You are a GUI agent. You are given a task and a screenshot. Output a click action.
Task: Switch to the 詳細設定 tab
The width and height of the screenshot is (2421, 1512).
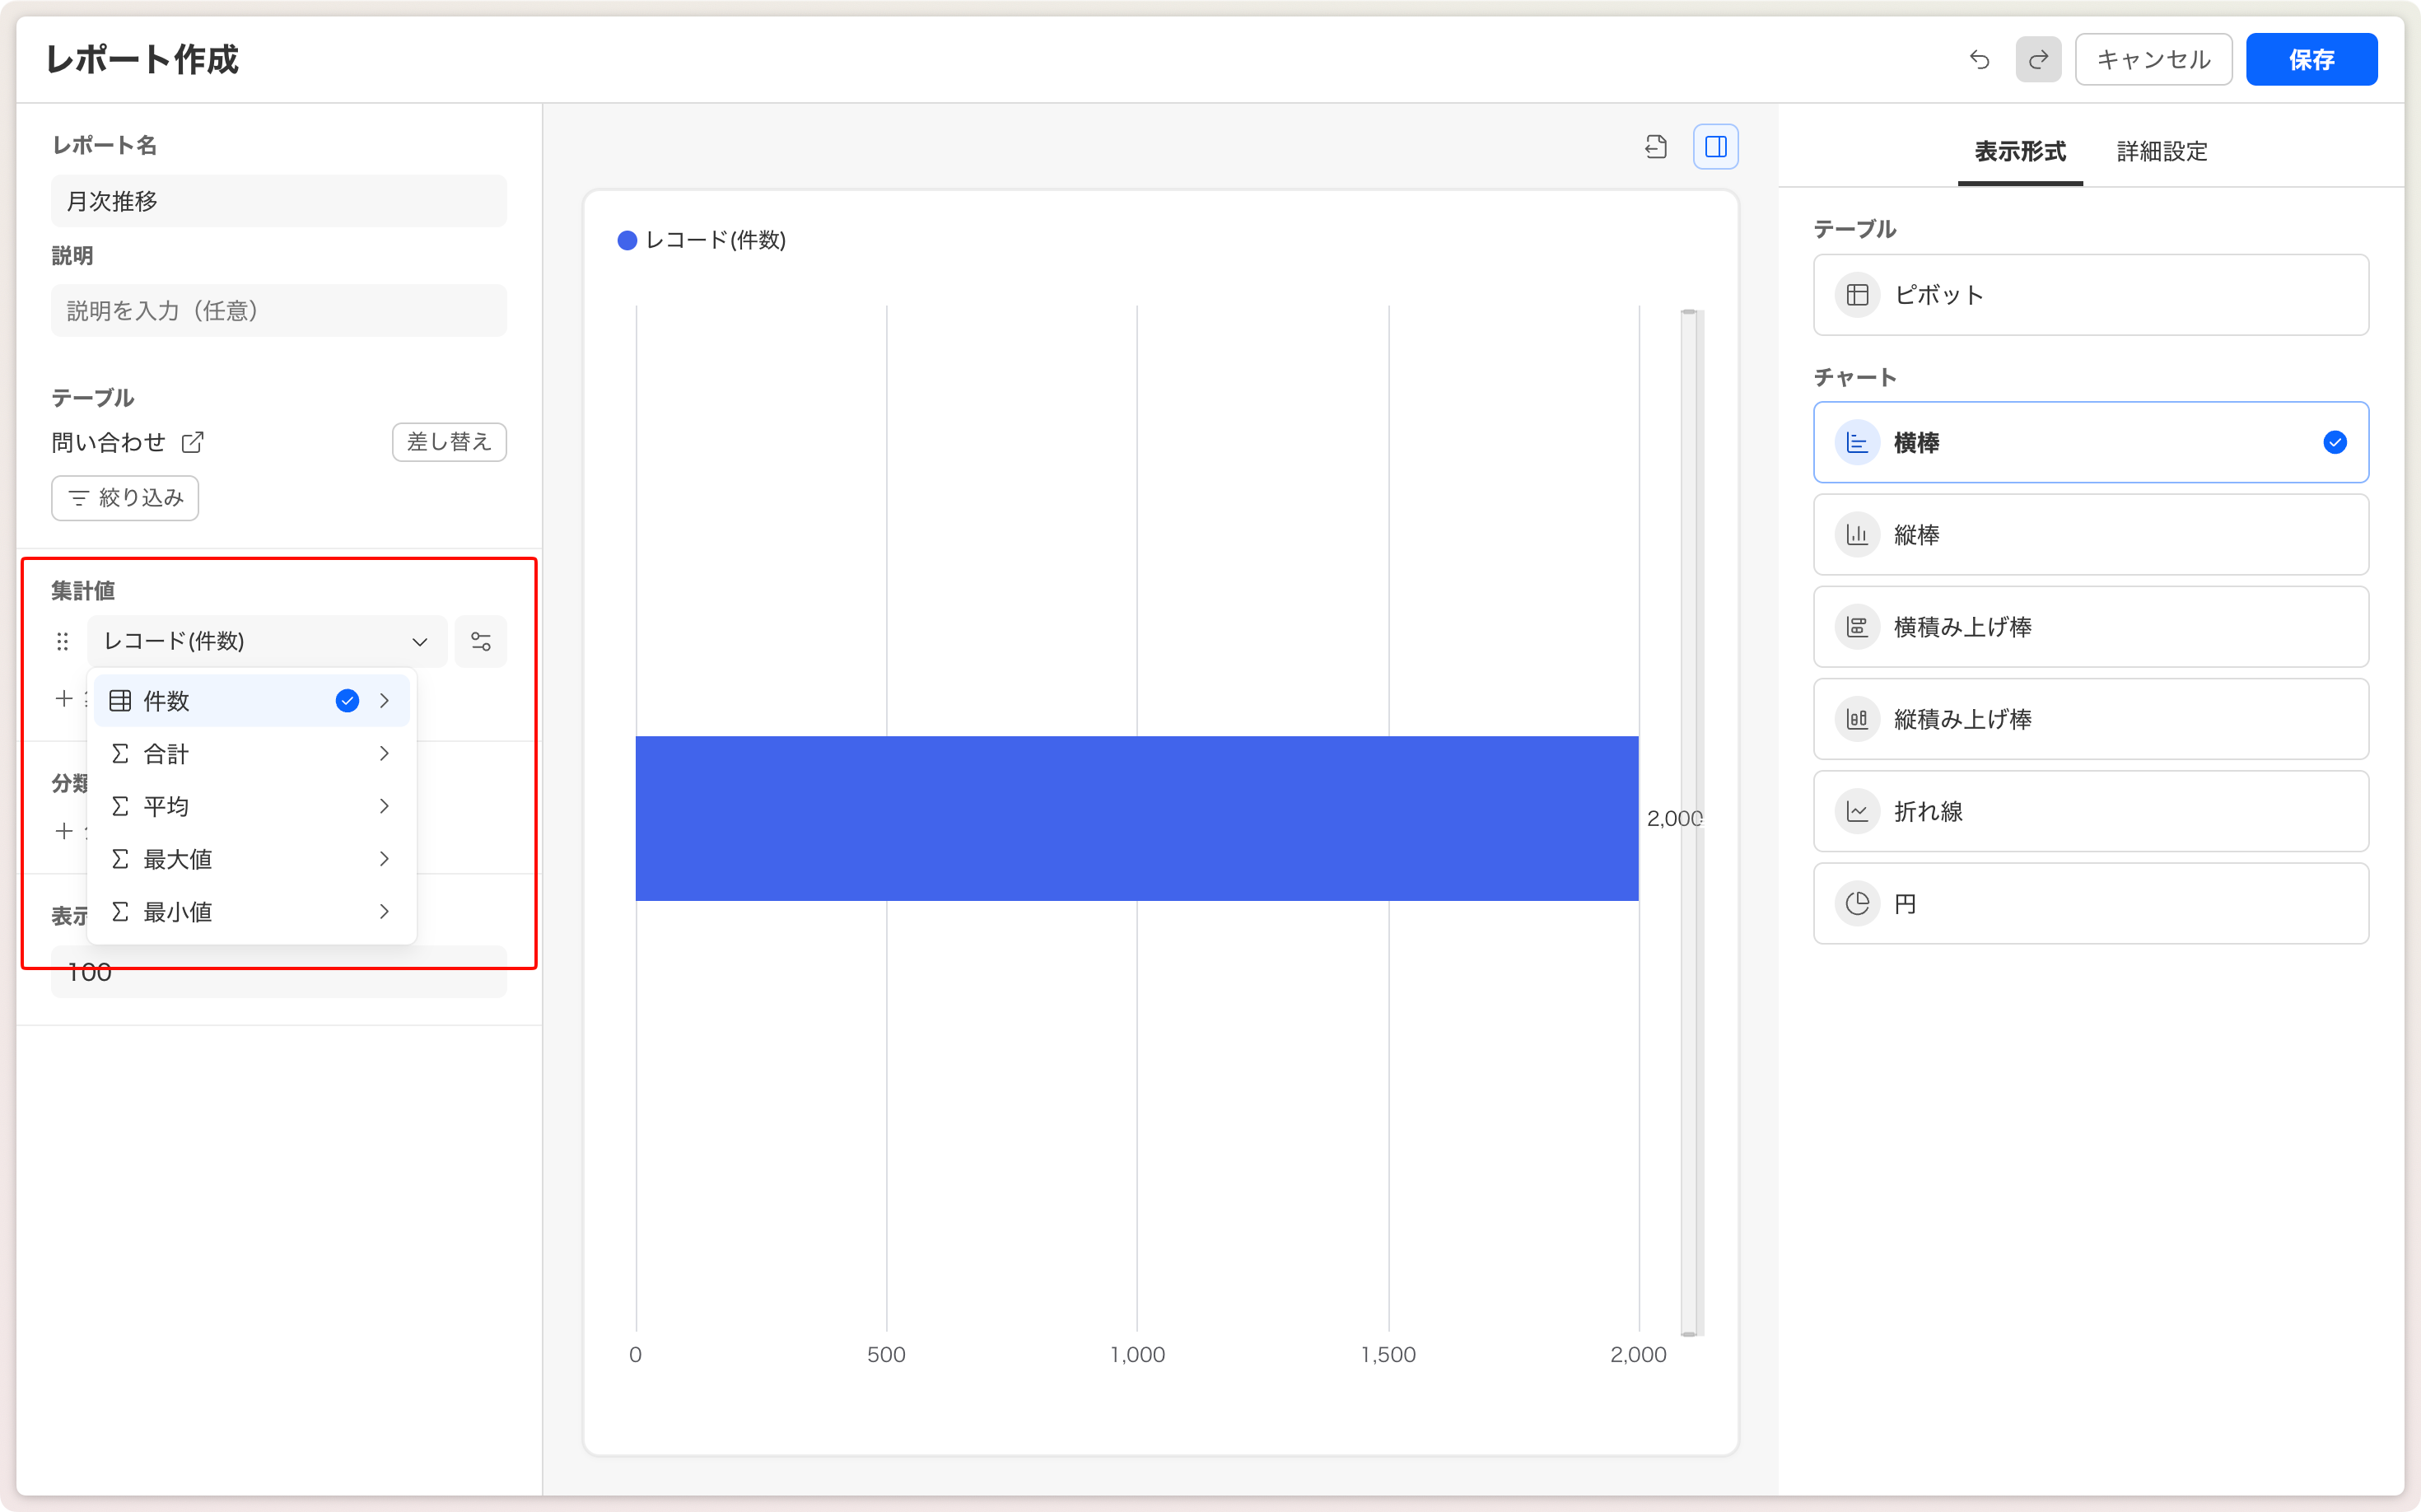[x=2162, y=152]
